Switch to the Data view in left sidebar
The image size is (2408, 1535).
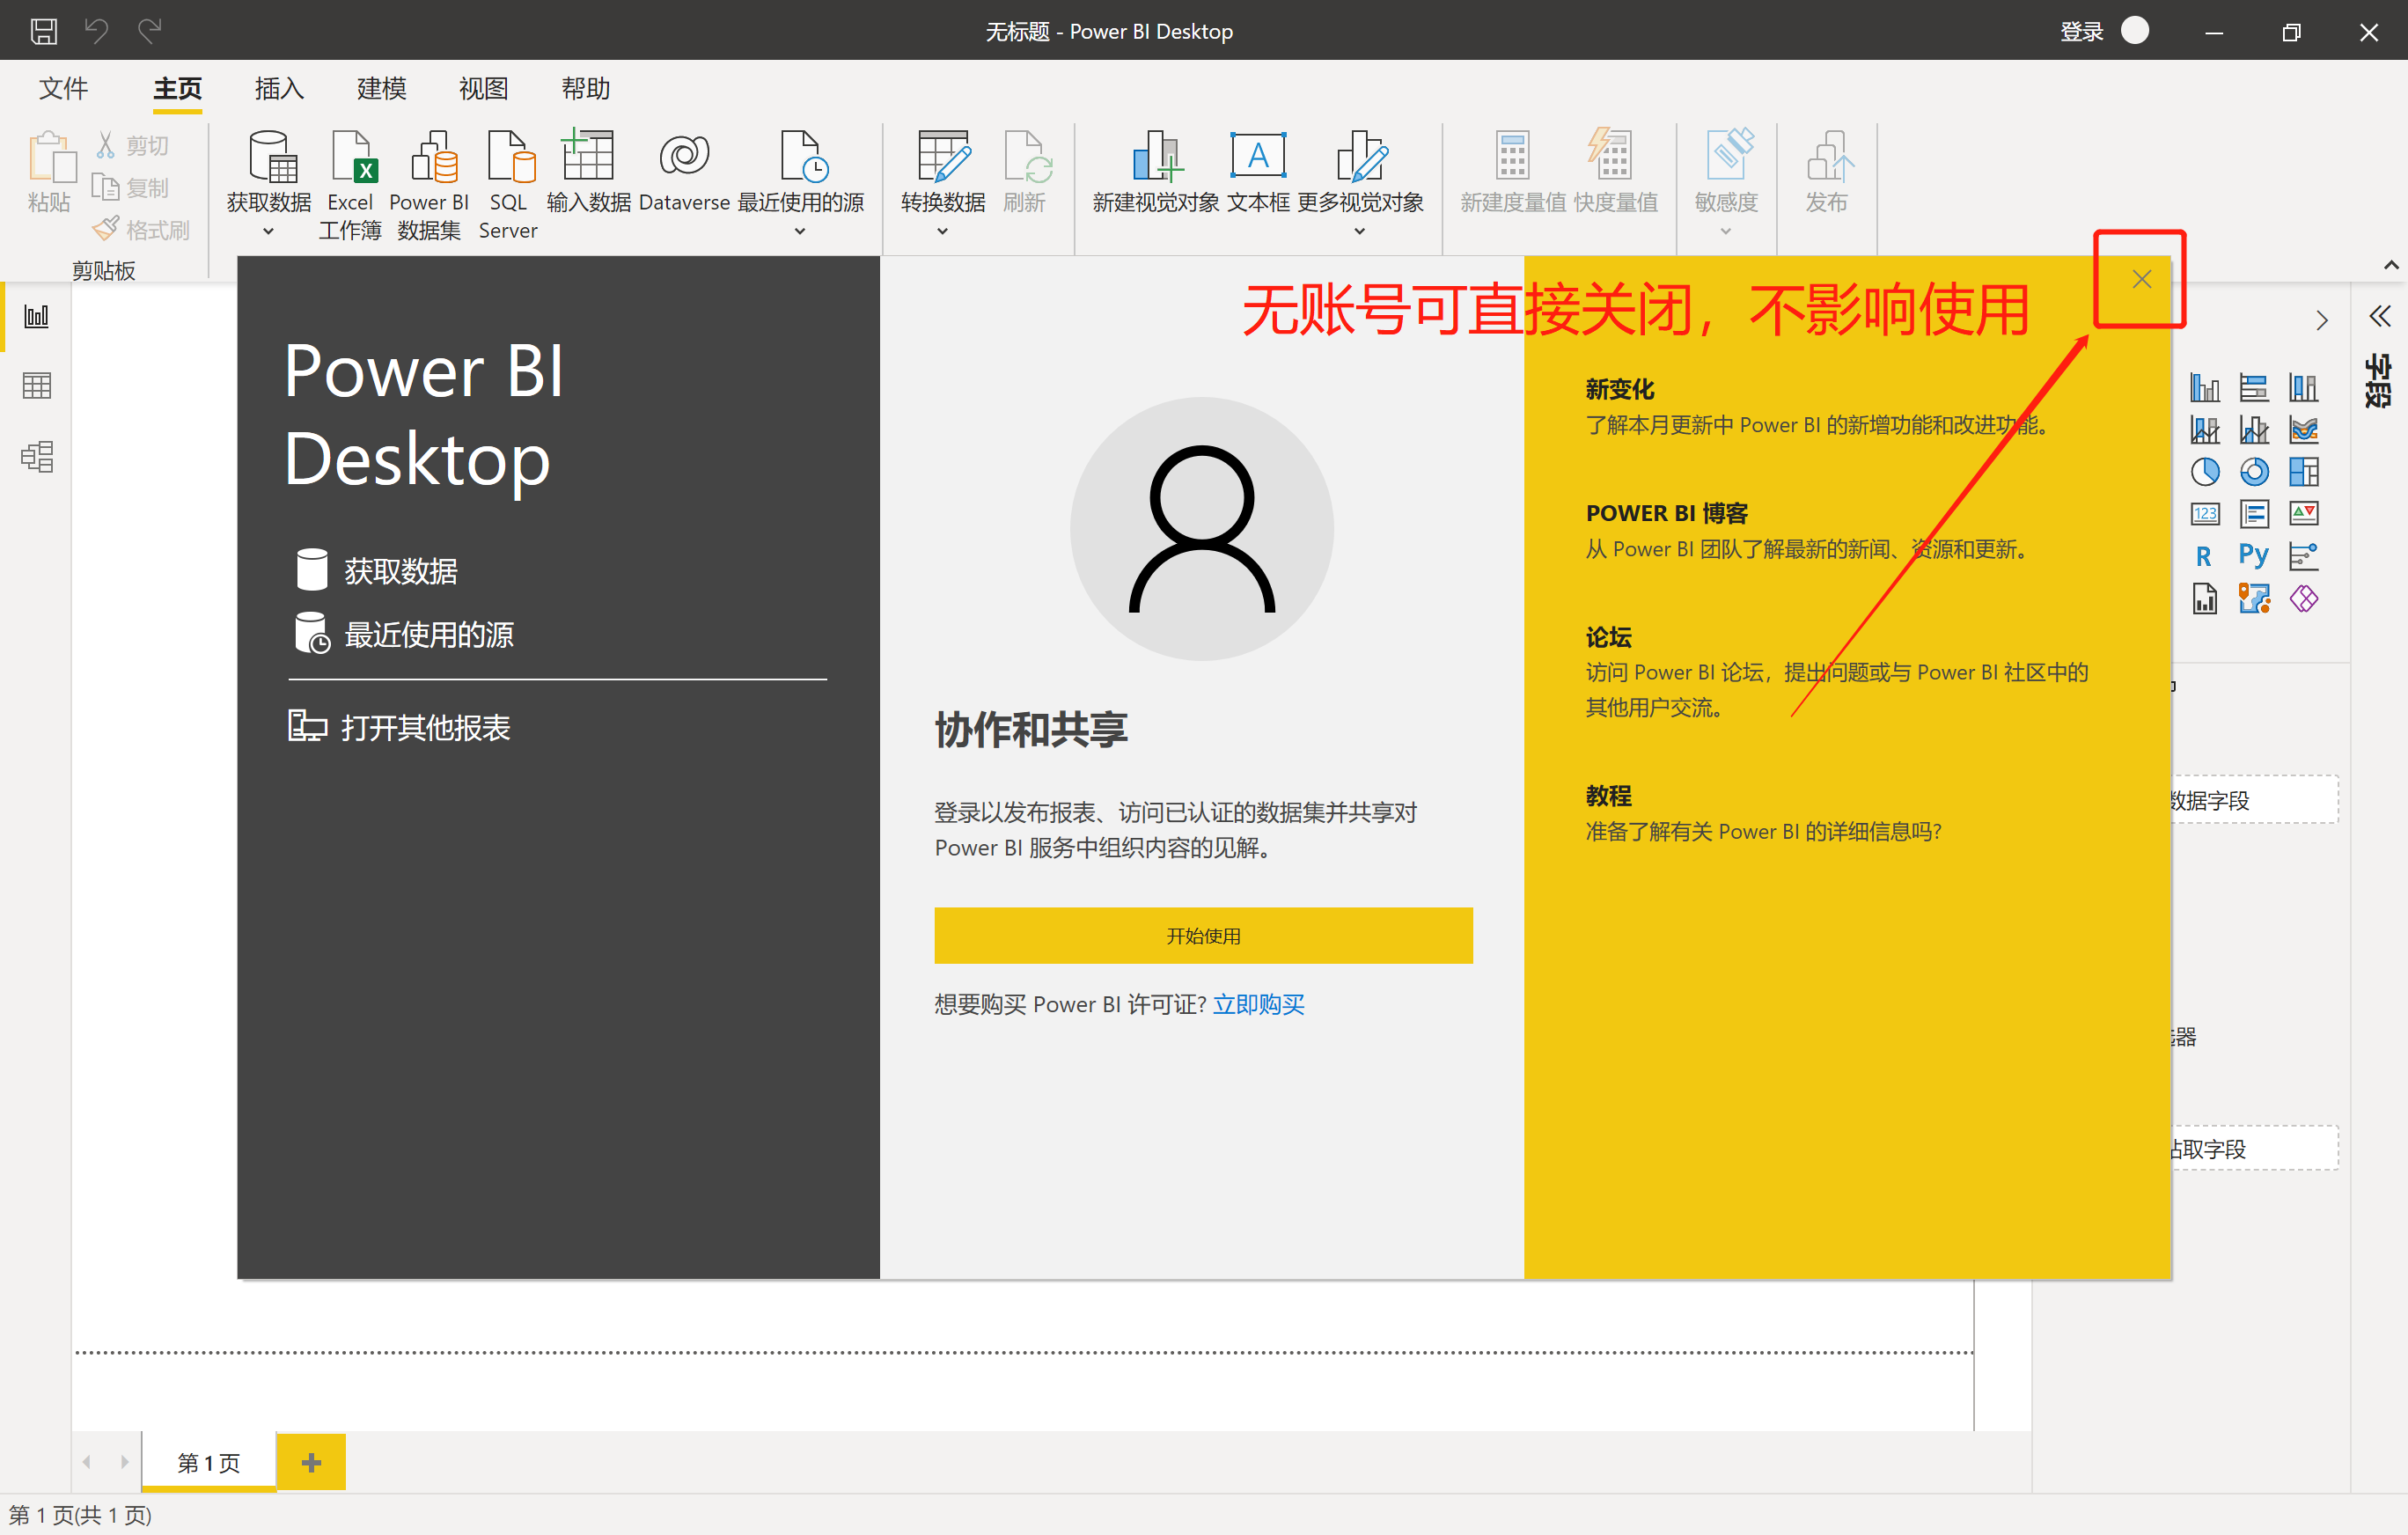pos(37,385)
